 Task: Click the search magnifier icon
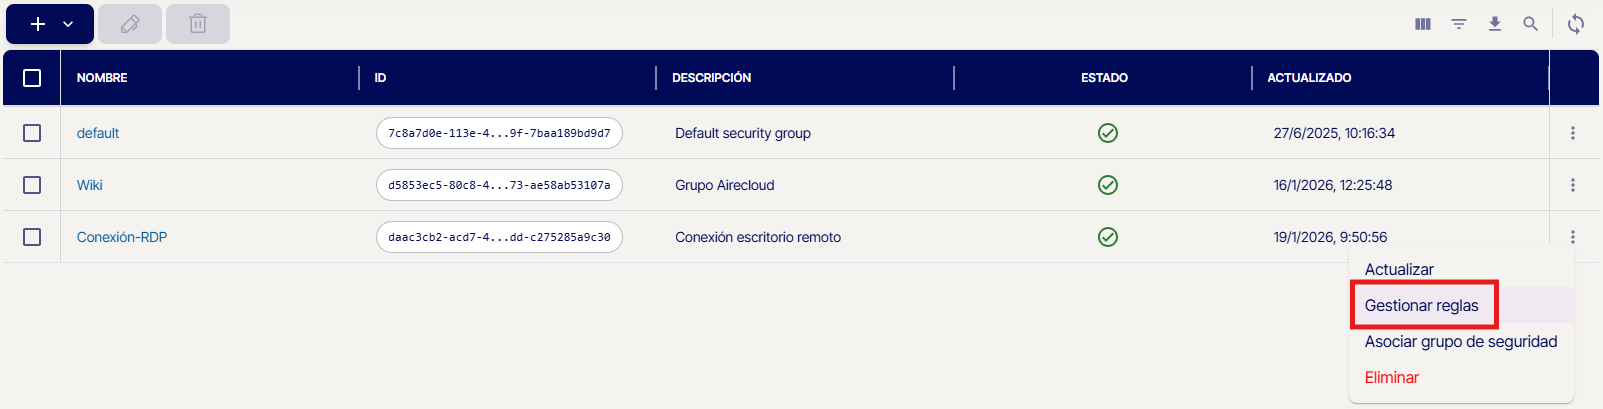[1530, 24]
